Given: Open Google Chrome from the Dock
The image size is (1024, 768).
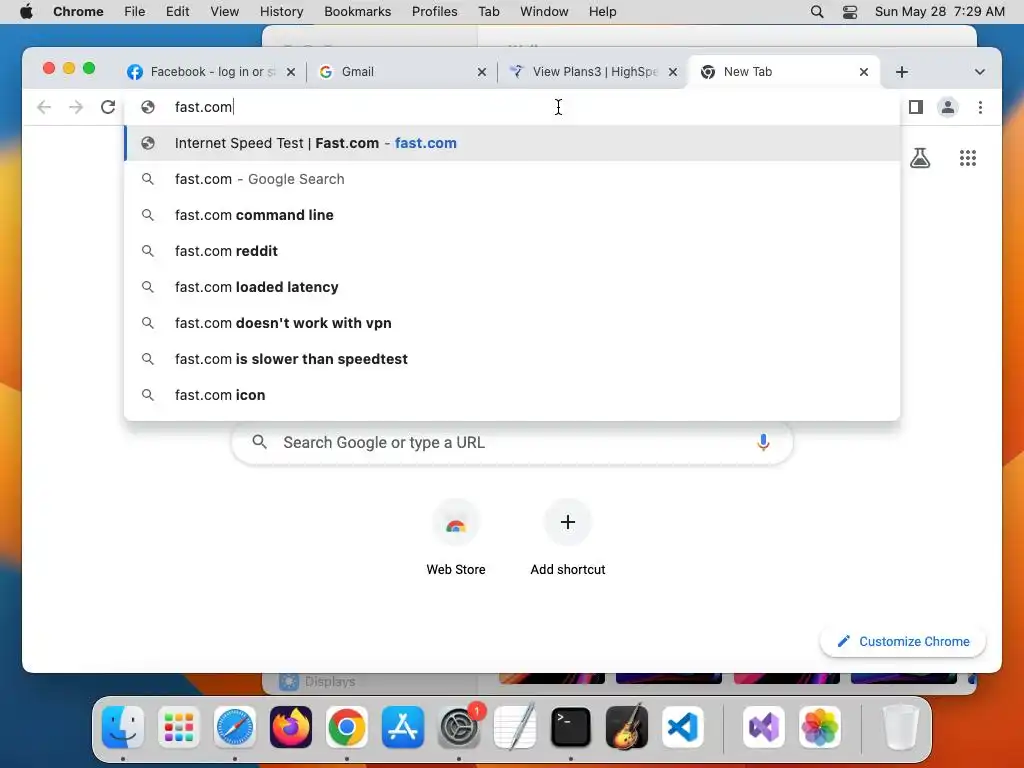Looking at the screenshot, I should [347, 727].
